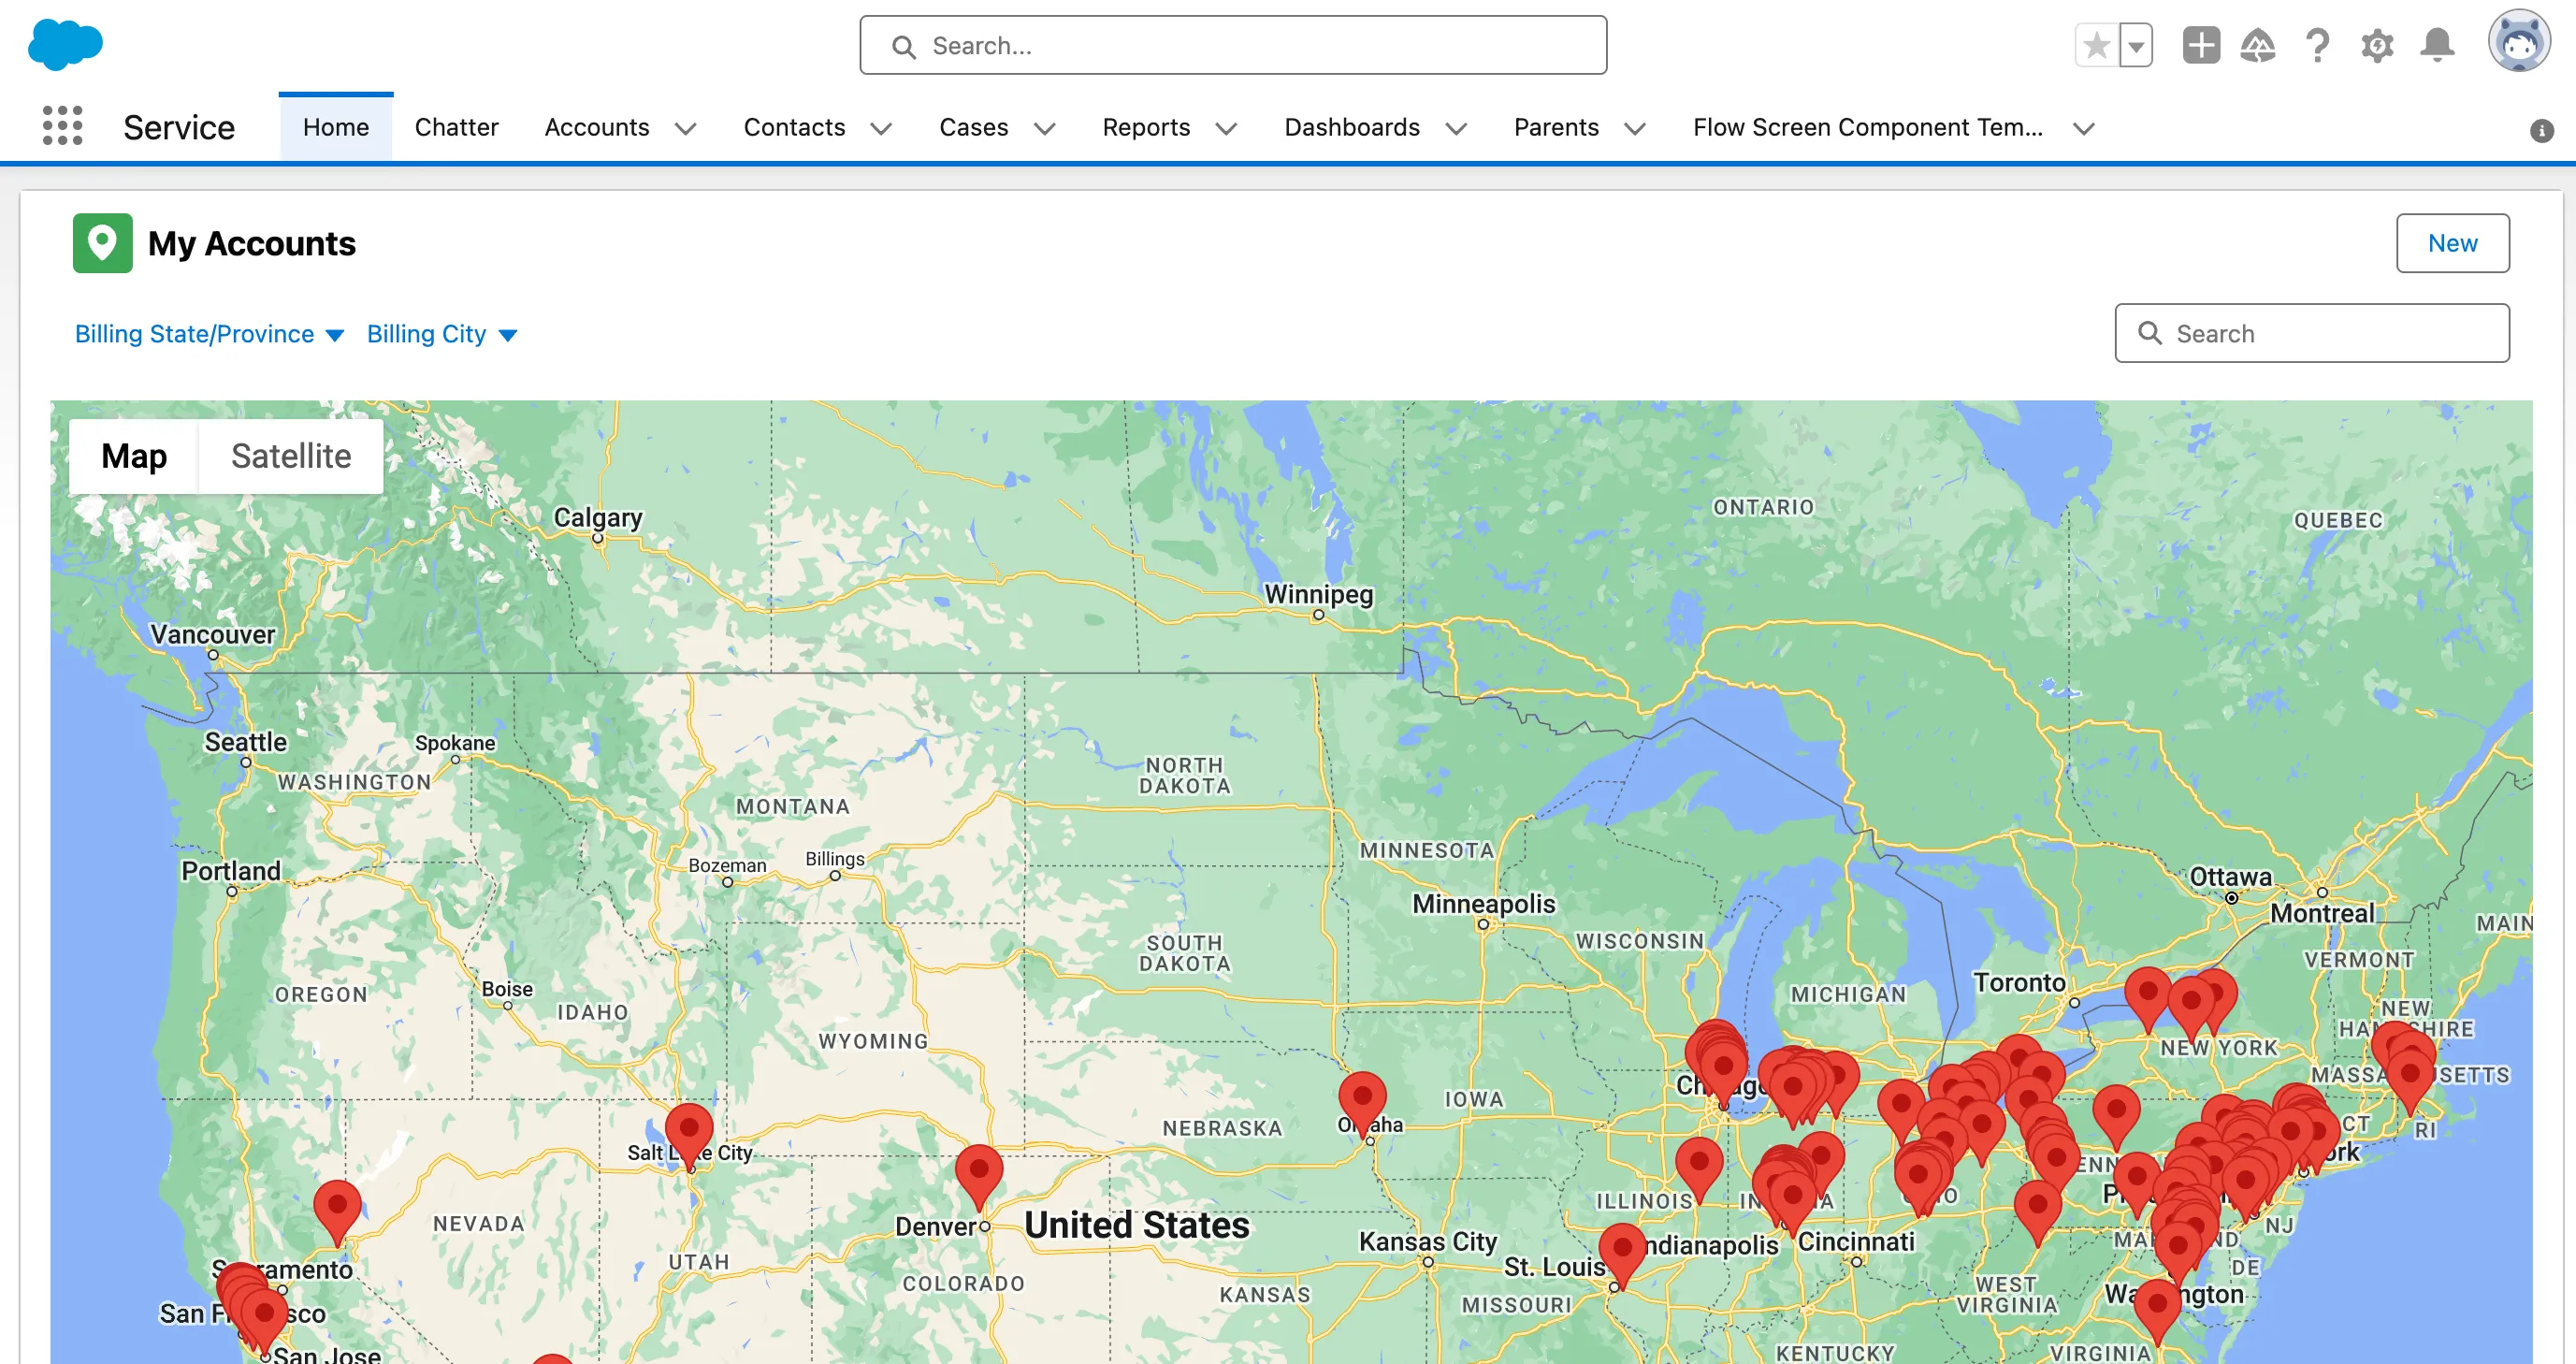The height and width of the screenshot is (1364, 2576).
Task: Open the Setup gear icon
Action: click(2377, 45)
